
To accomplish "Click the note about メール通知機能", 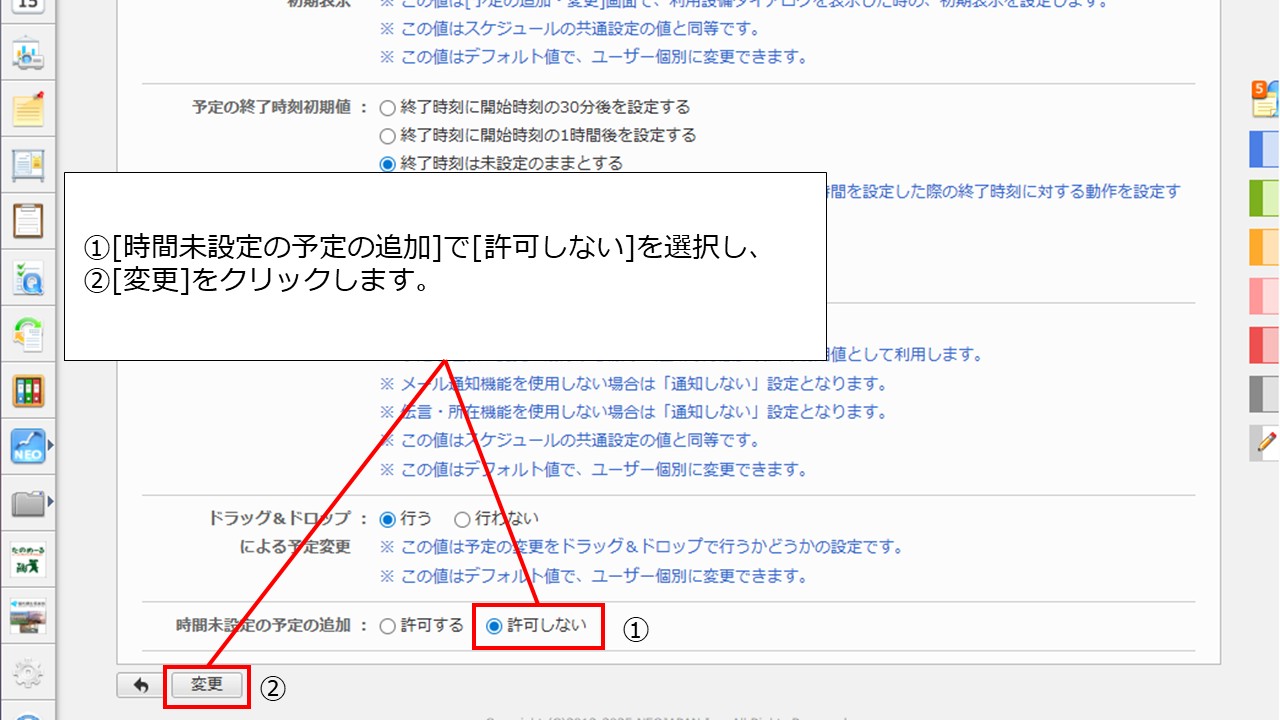I will tap(634, 384).
